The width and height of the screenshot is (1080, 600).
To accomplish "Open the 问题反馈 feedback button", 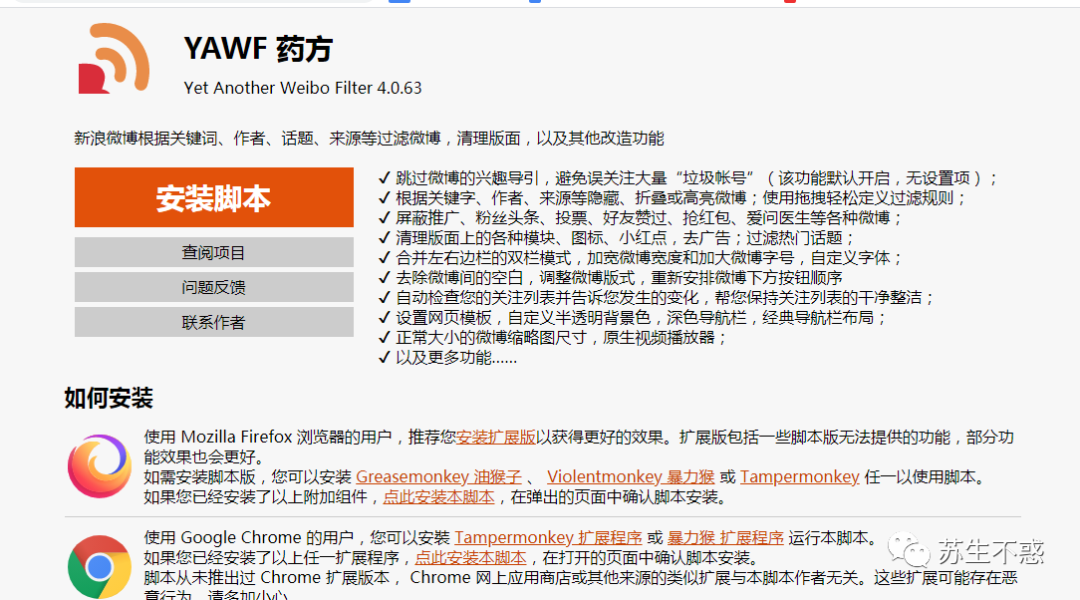I will point(214,287).
